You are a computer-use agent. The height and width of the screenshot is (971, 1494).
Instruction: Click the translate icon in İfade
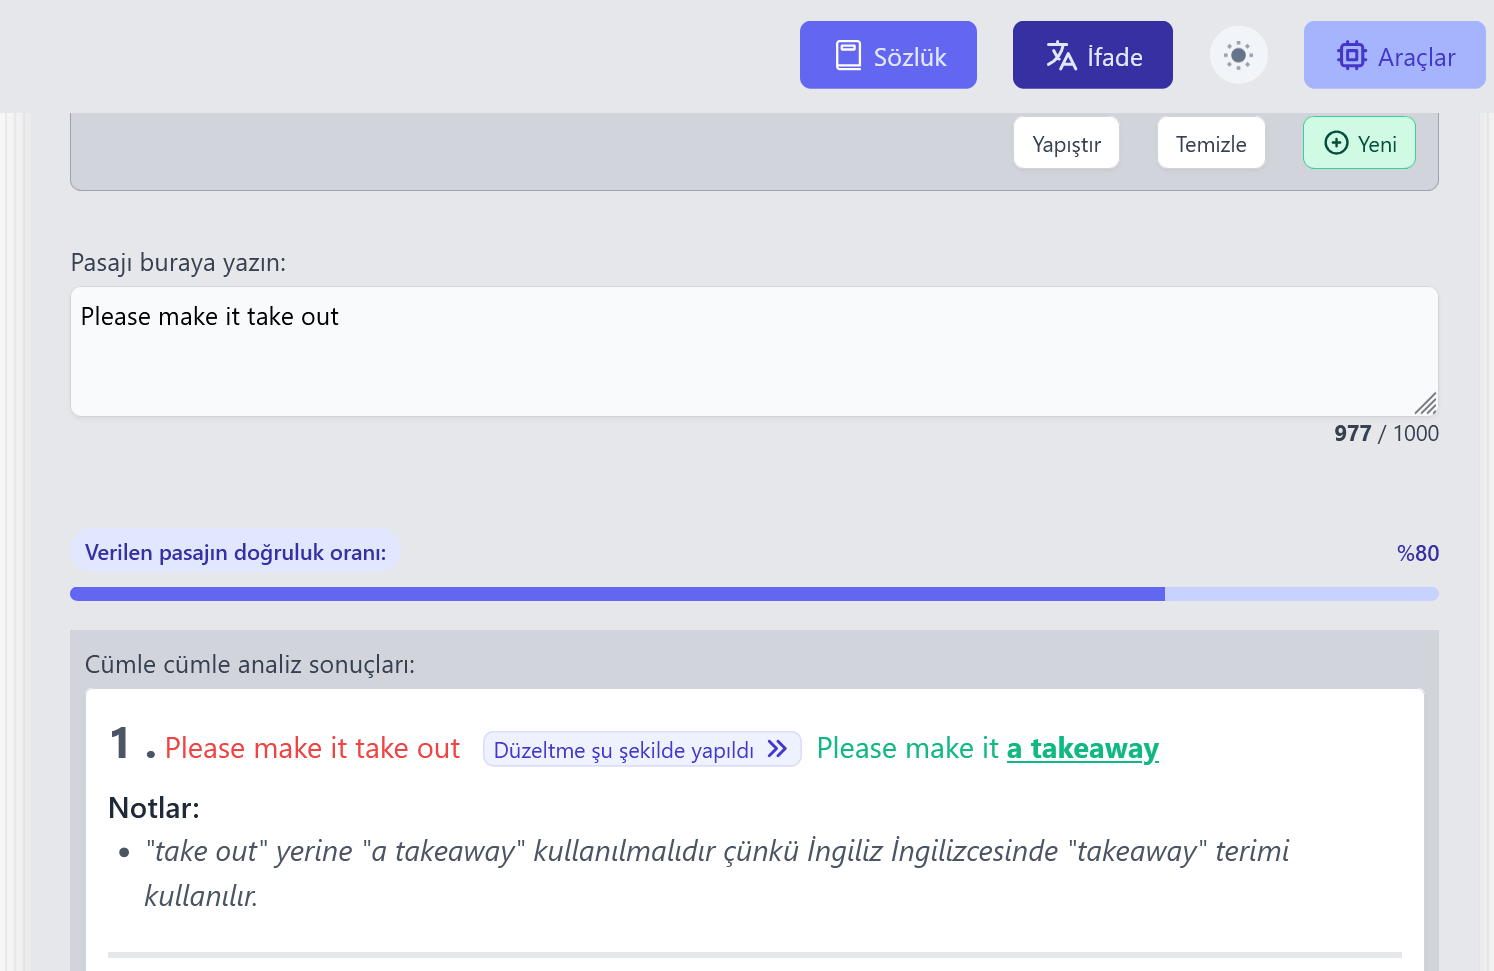(1061, 55)
